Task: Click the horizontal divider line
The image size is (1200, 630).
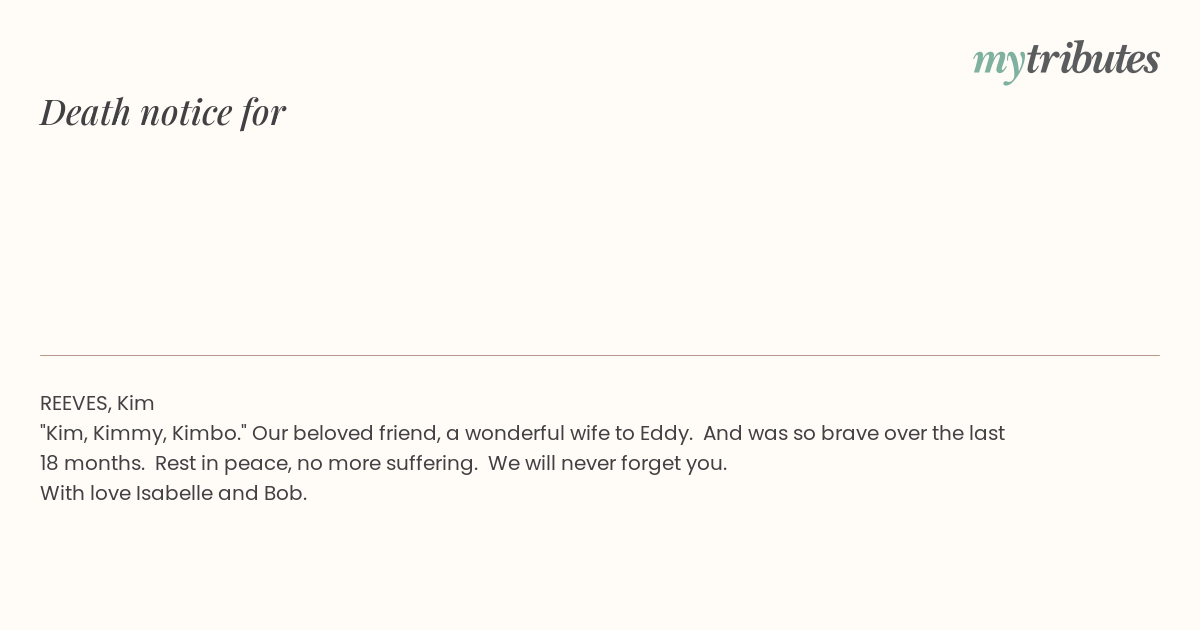Action: coord(600,355)
